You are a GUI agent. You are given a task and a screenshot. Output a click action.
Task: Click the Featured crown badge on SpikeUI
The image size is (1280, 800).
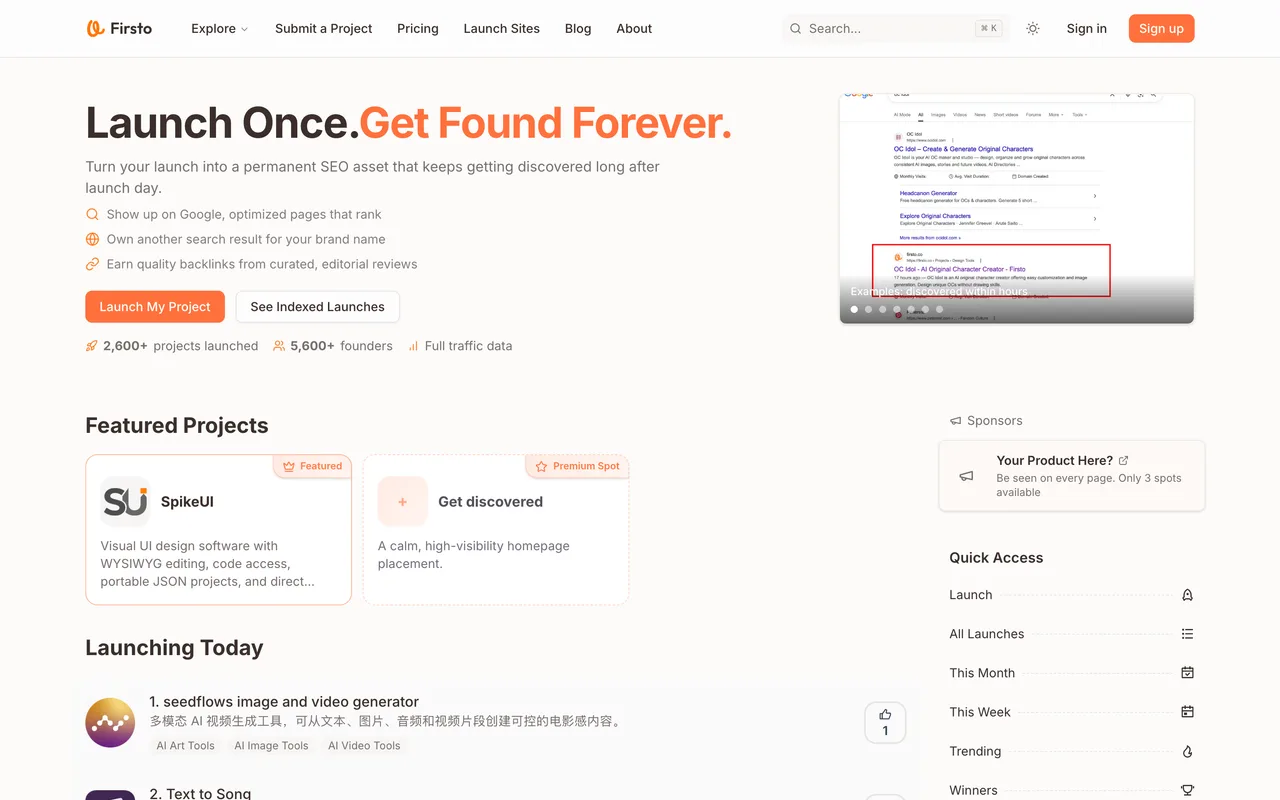pos(312,466)
